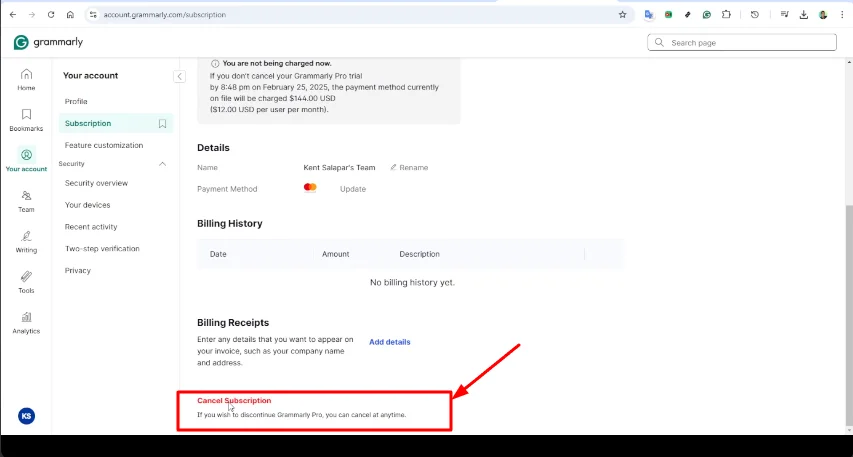Click the Cancel Subscription link
This screenshot has height=457, width=853.
point(234,400)
